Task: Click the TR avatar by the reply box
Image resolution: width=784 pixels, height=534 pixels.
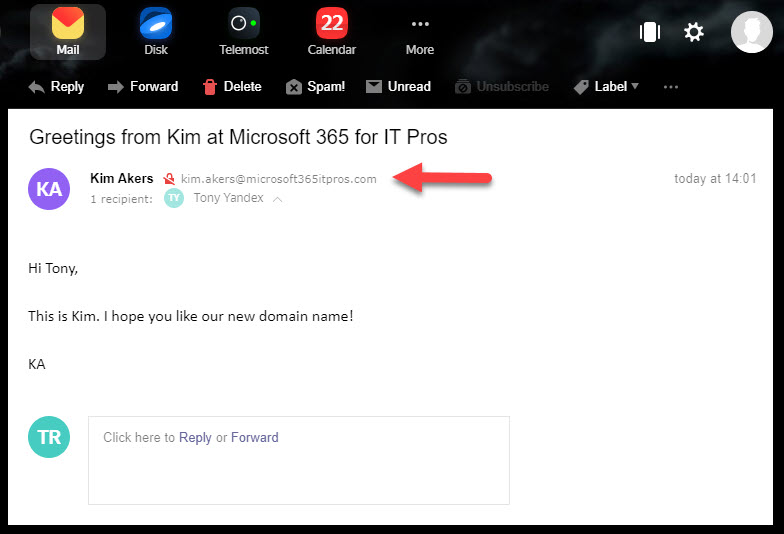Action: click(x=49, y=437)
